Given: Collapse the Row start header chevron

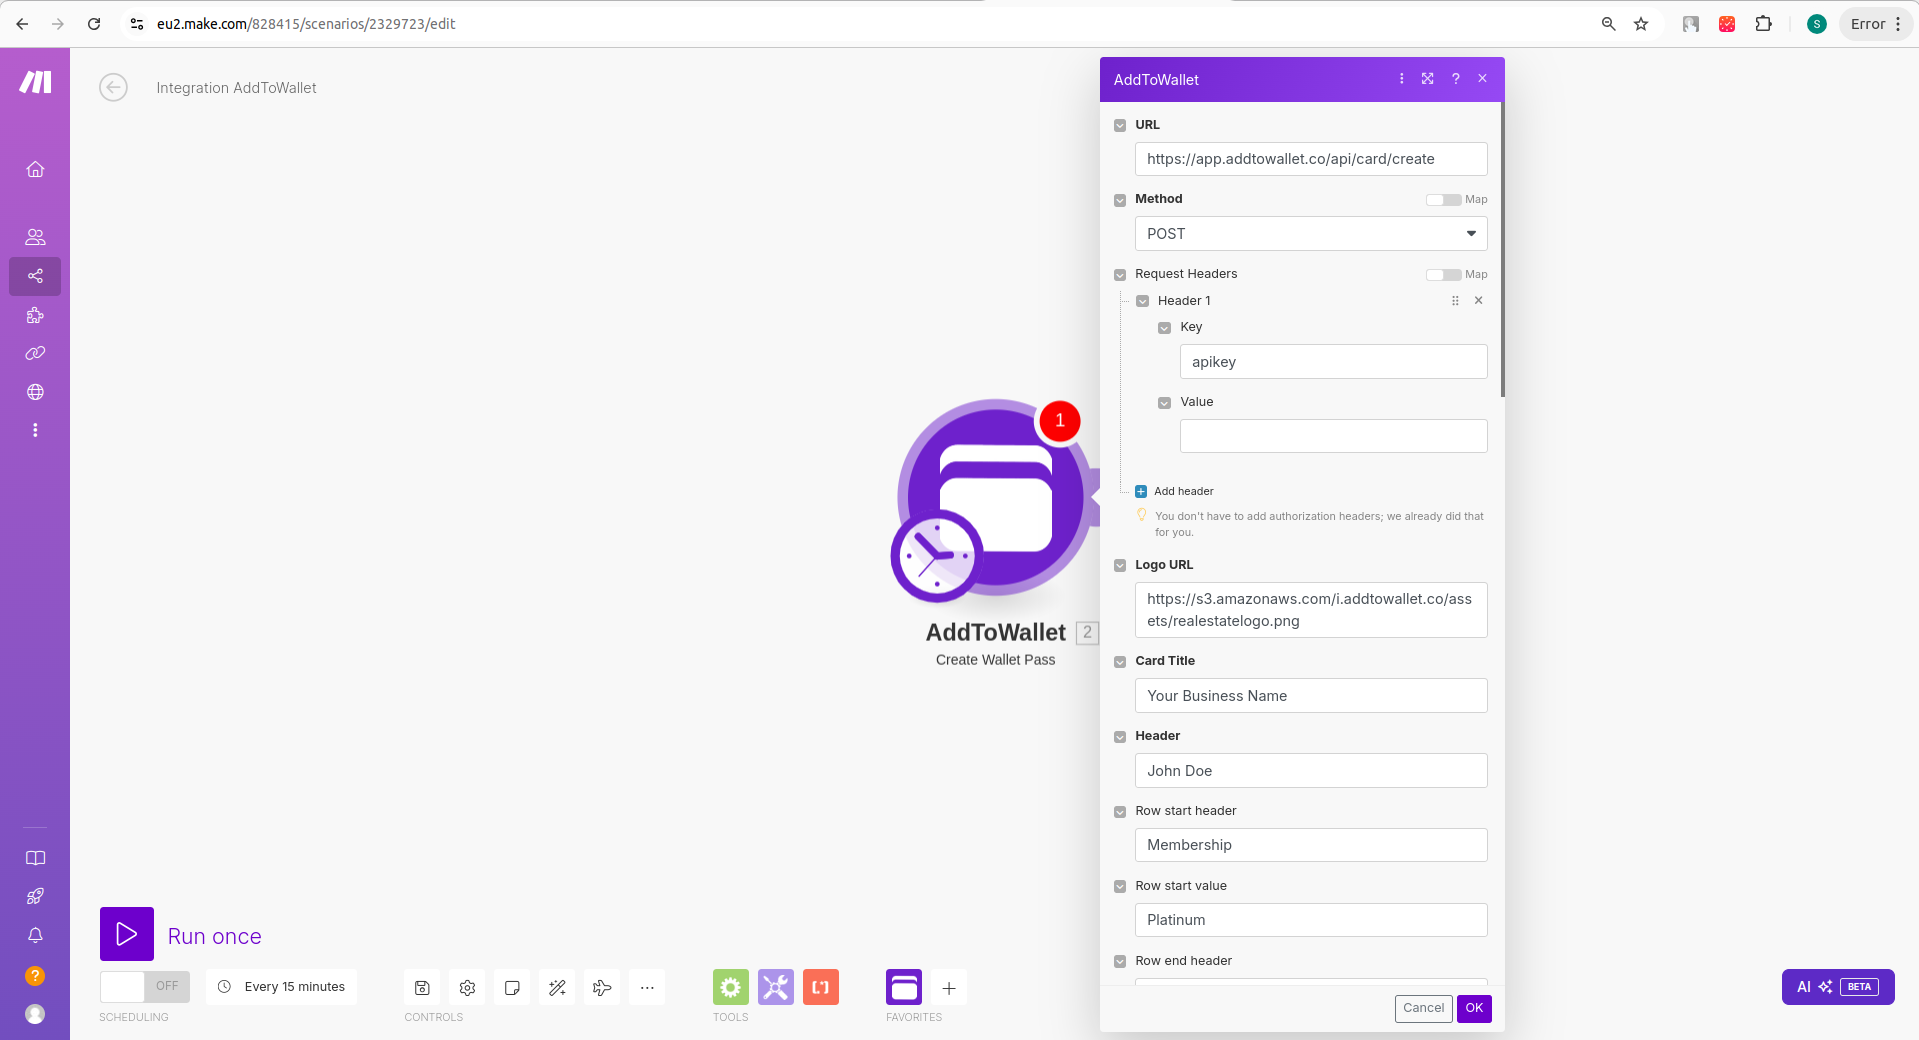Looking at the screenshot, I should point(1120,812).
